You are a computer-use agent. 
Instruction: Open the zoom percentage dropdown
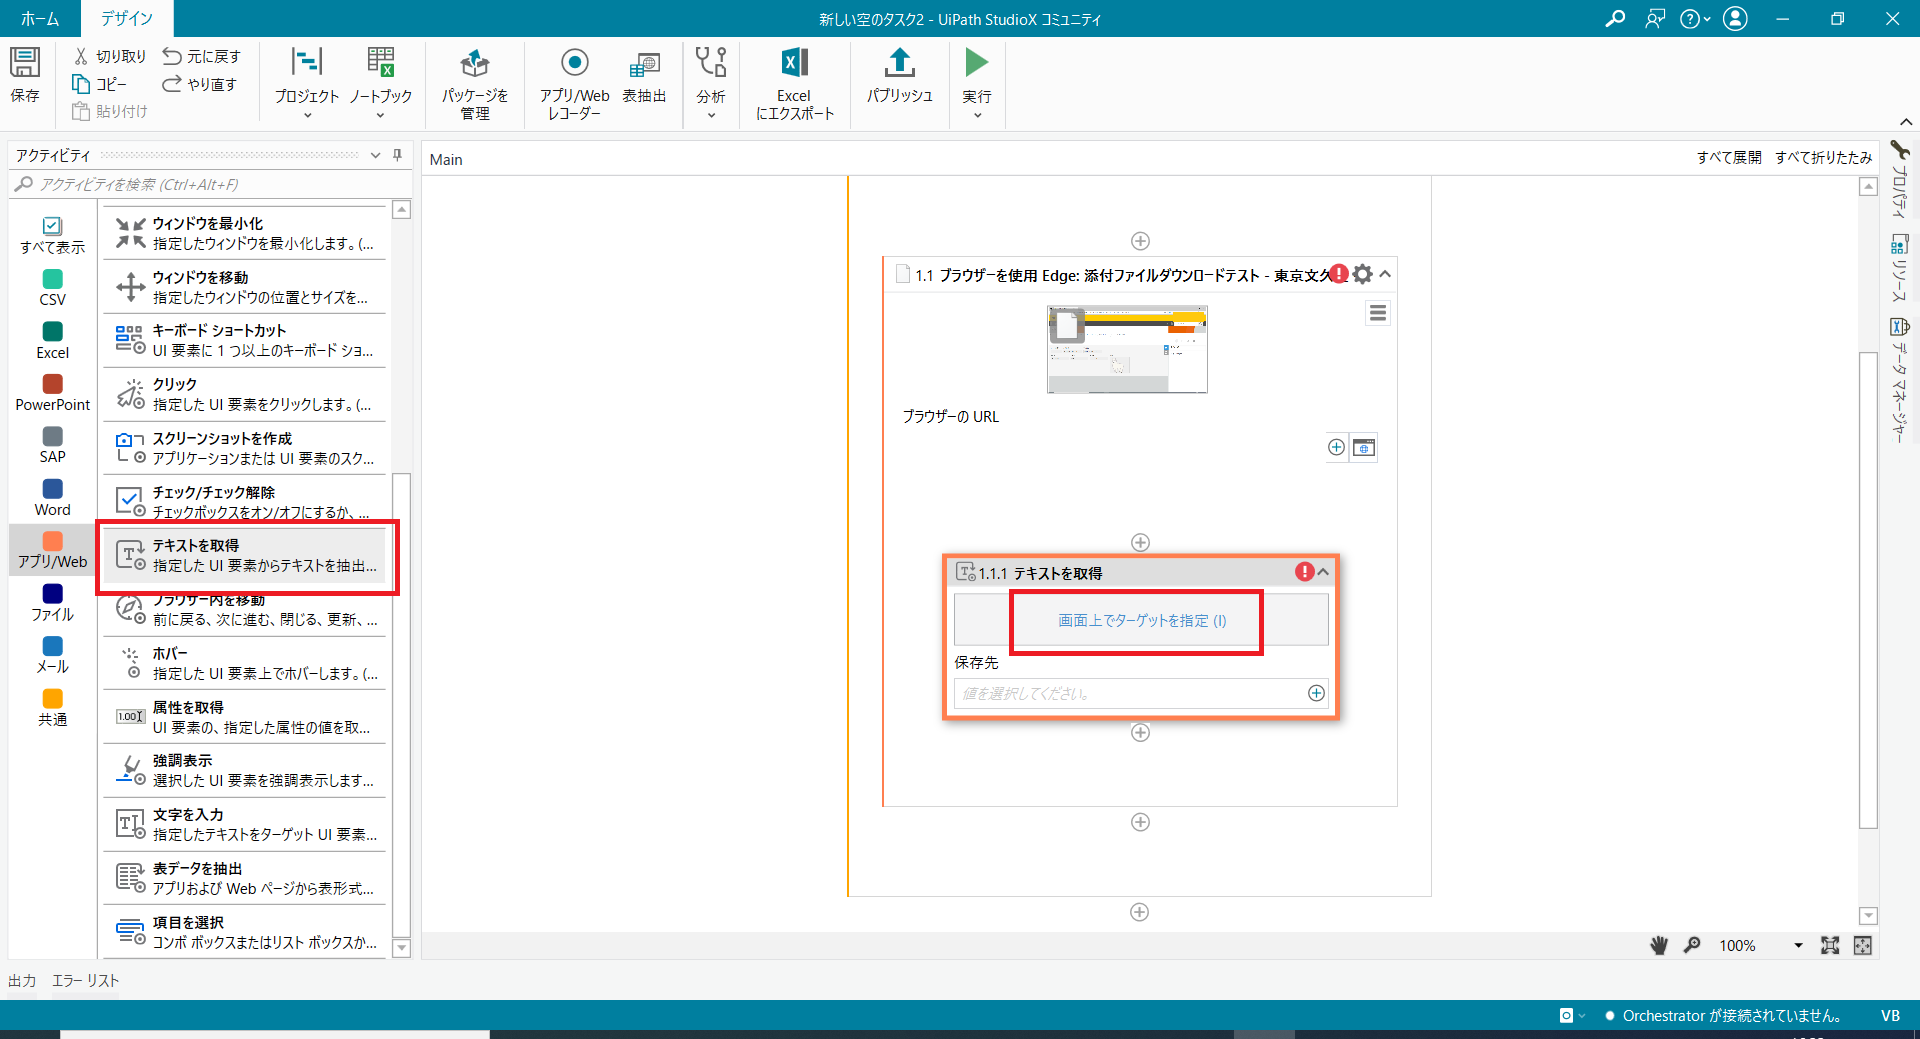pyautogui.click(x=1797, y=946)
